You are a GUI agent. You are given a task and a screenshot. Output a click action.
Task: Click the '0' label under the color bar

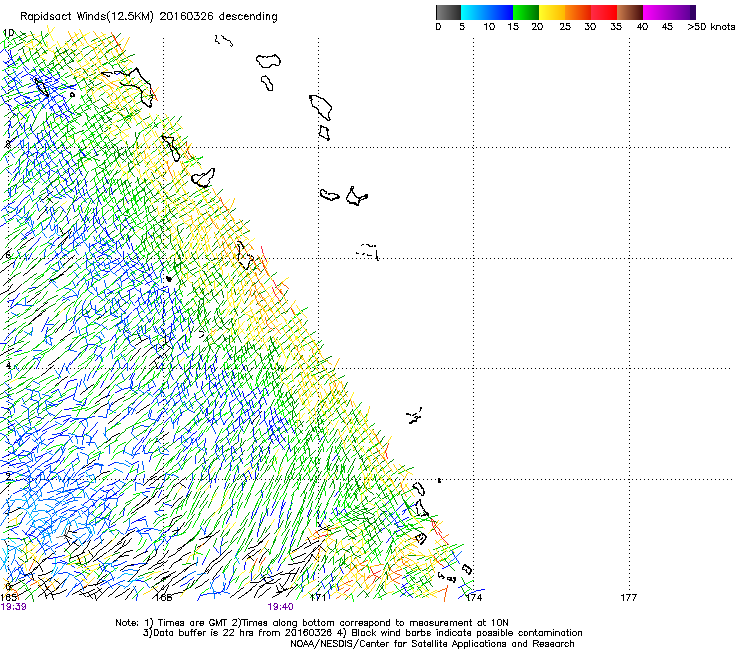(x=438, y=27)
